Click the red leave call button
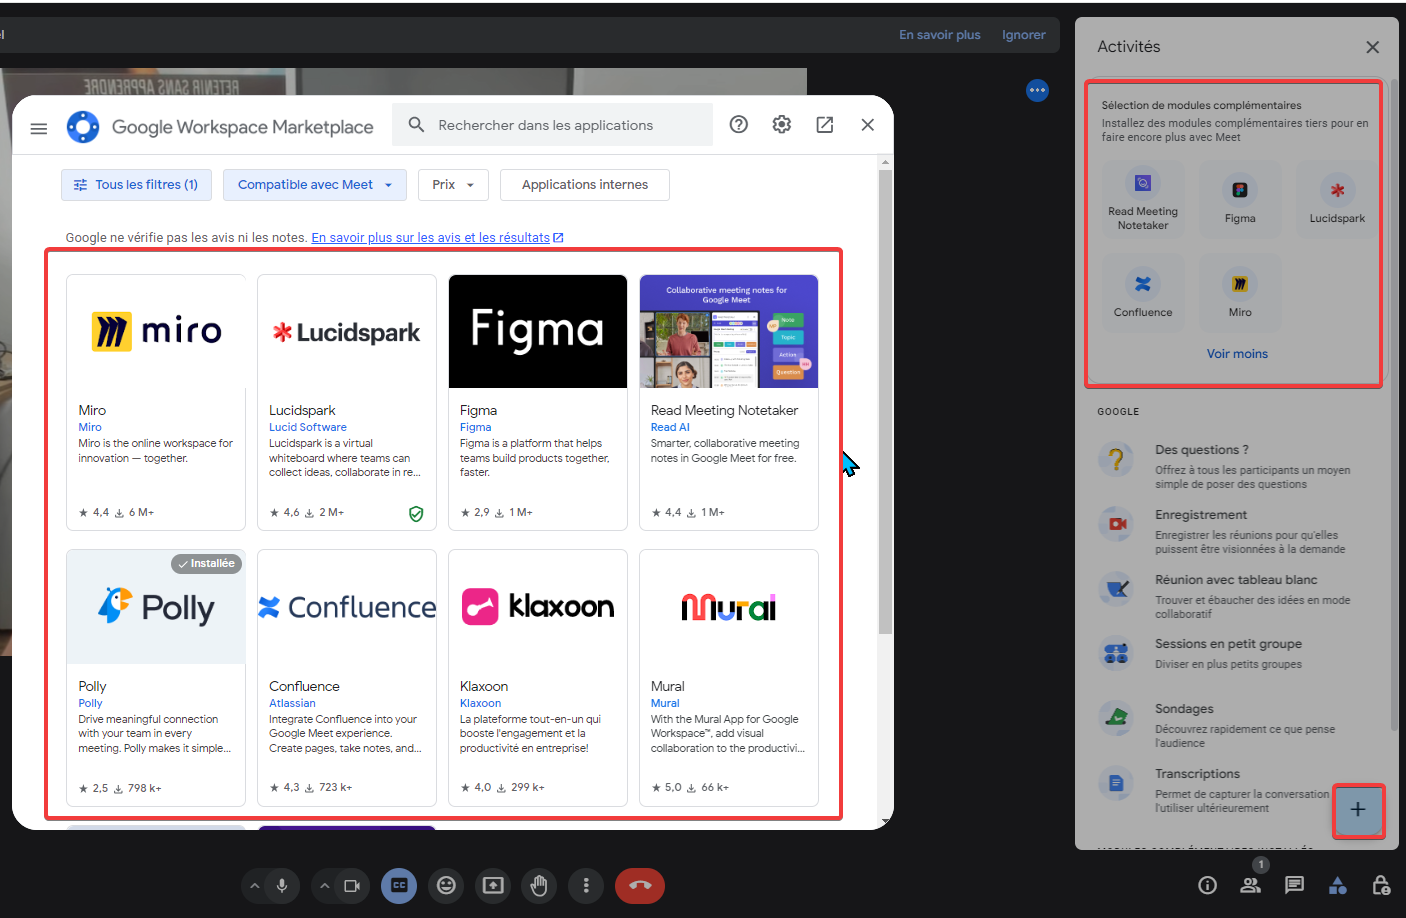1406x918 pixels. (x=640, y=886)
